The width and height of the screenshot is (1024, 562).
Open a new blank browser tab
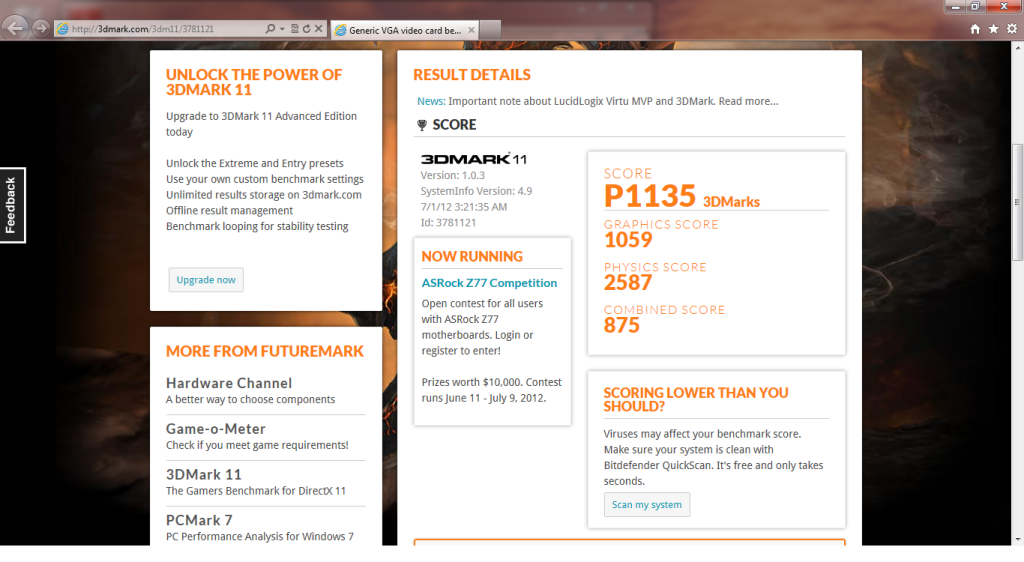(x=490, y=29)
